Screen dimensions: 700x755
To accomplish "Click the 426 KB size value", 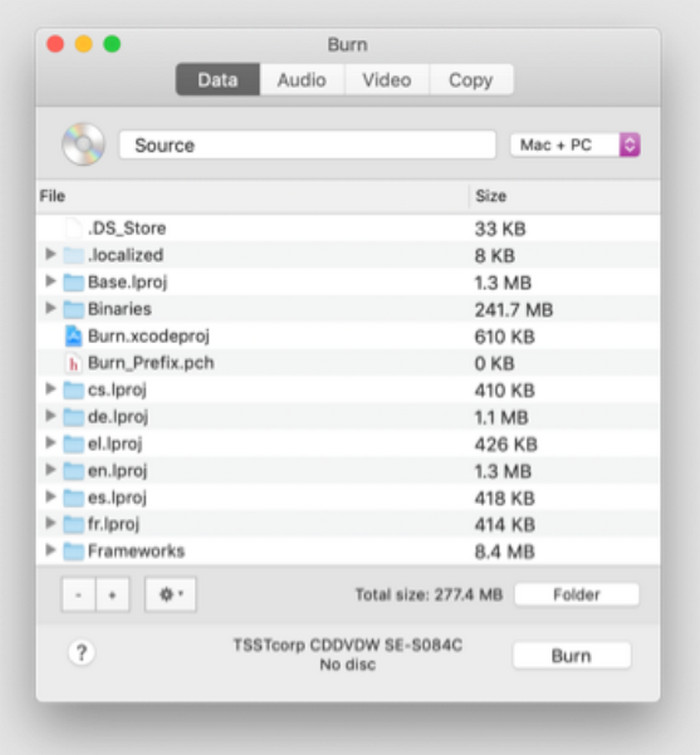I will point(506,444).
